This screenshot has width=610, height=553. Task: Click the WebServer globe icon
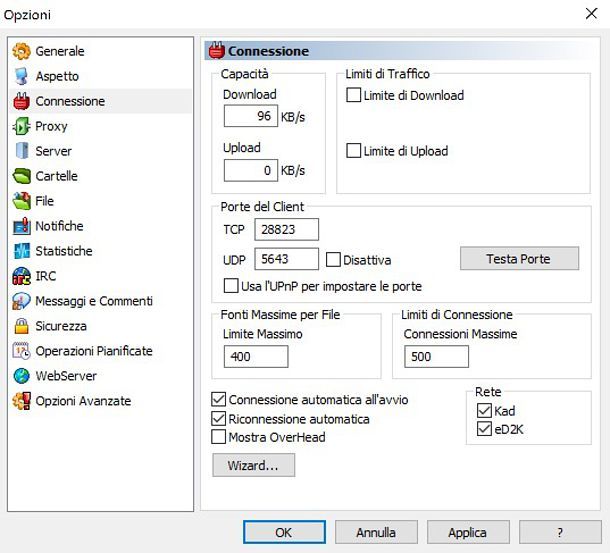21,376
